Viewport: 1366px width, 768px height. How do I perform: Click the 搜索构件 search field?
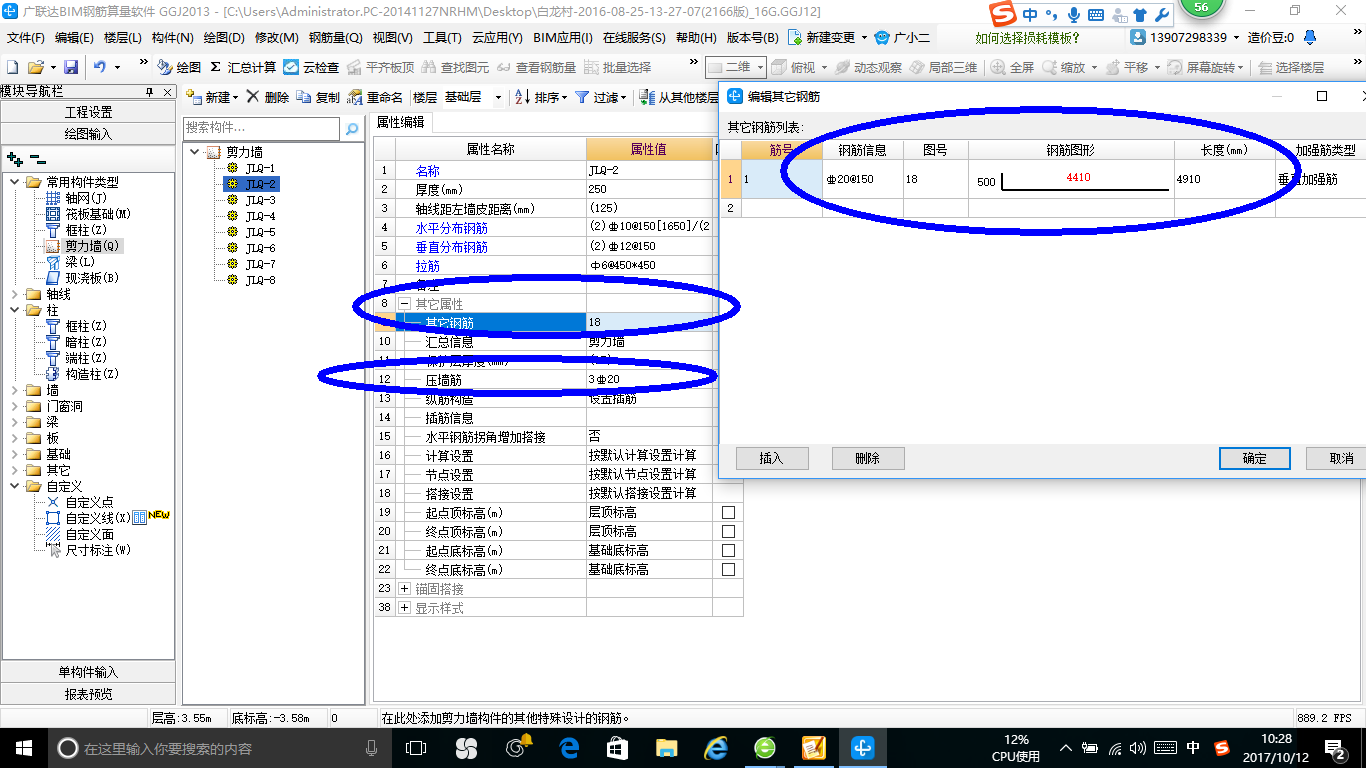point(262,129)
